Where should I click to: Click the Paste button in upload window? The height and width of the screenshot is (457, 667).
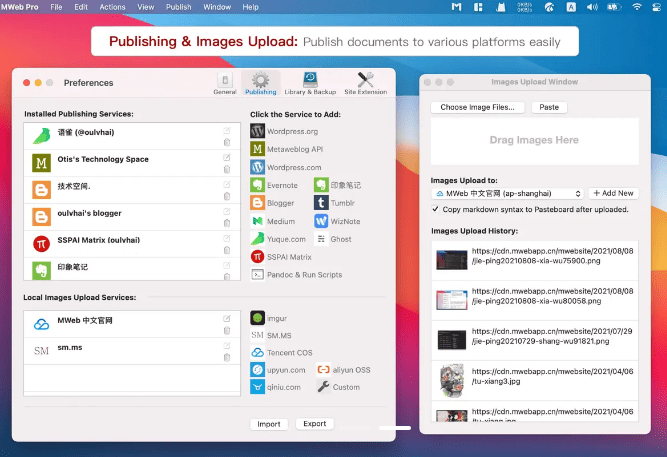549,107
